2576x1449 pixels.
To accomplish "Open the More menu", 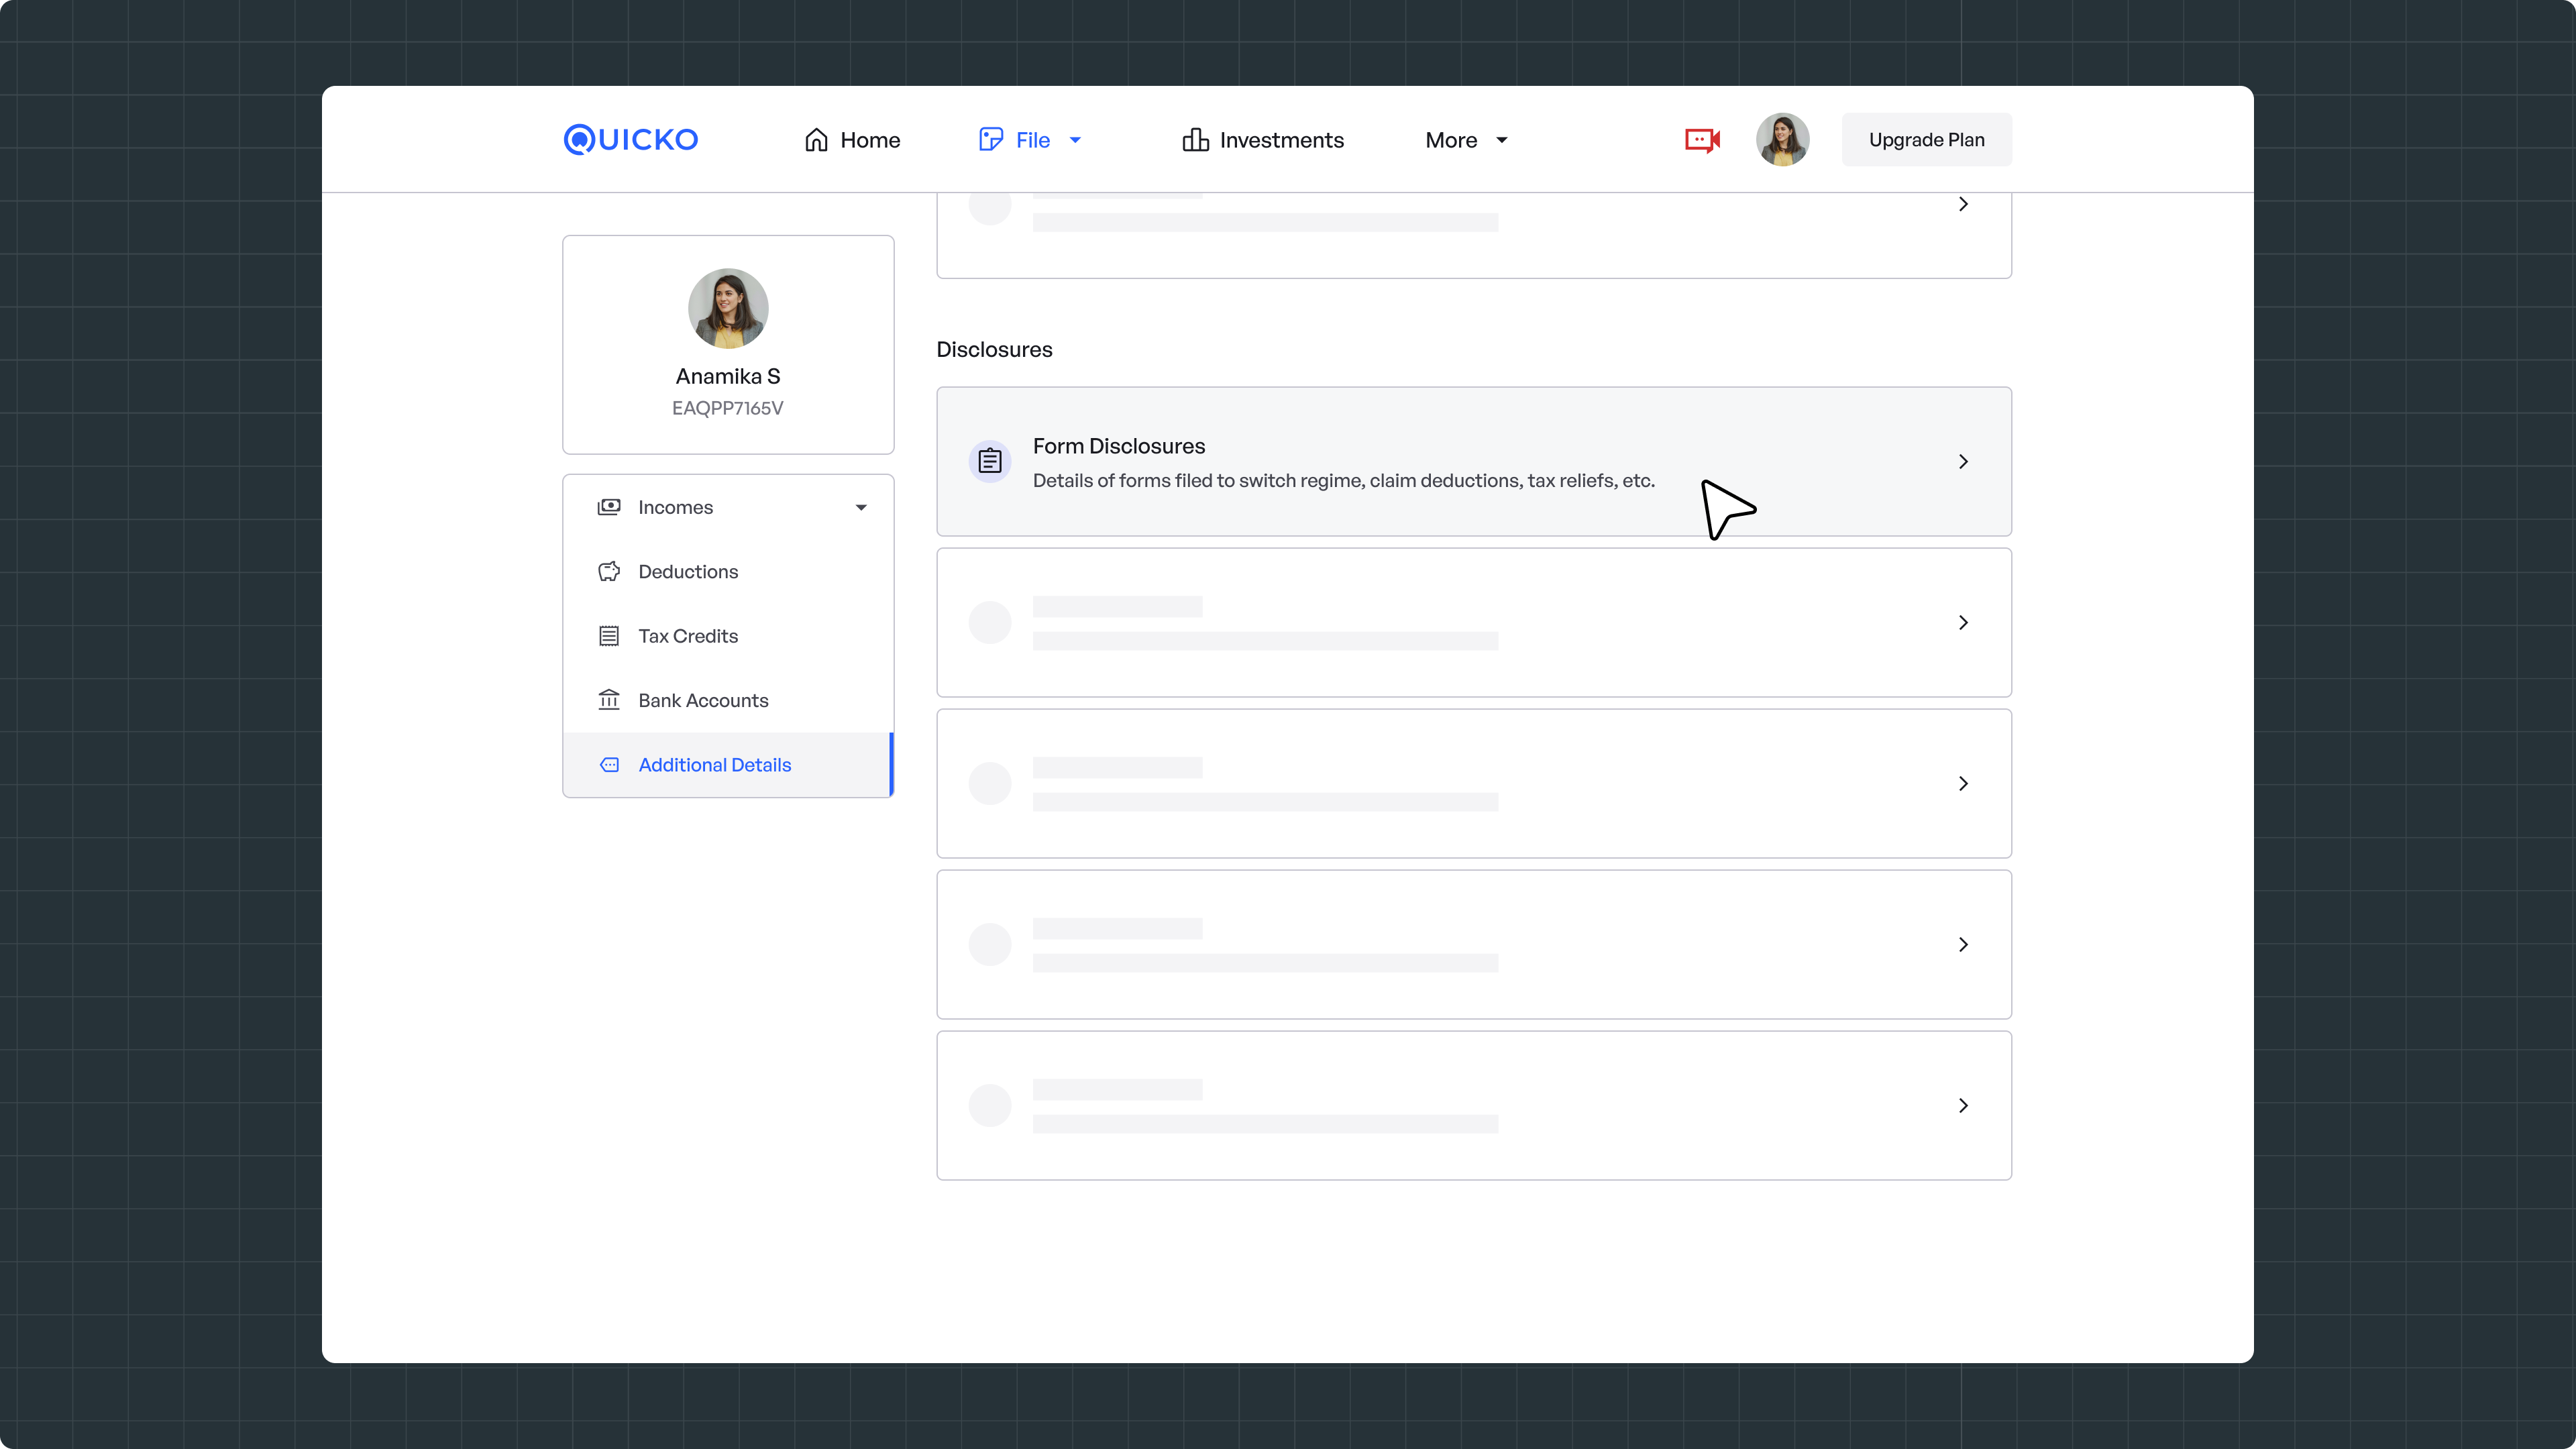I will pos(1466,140).
